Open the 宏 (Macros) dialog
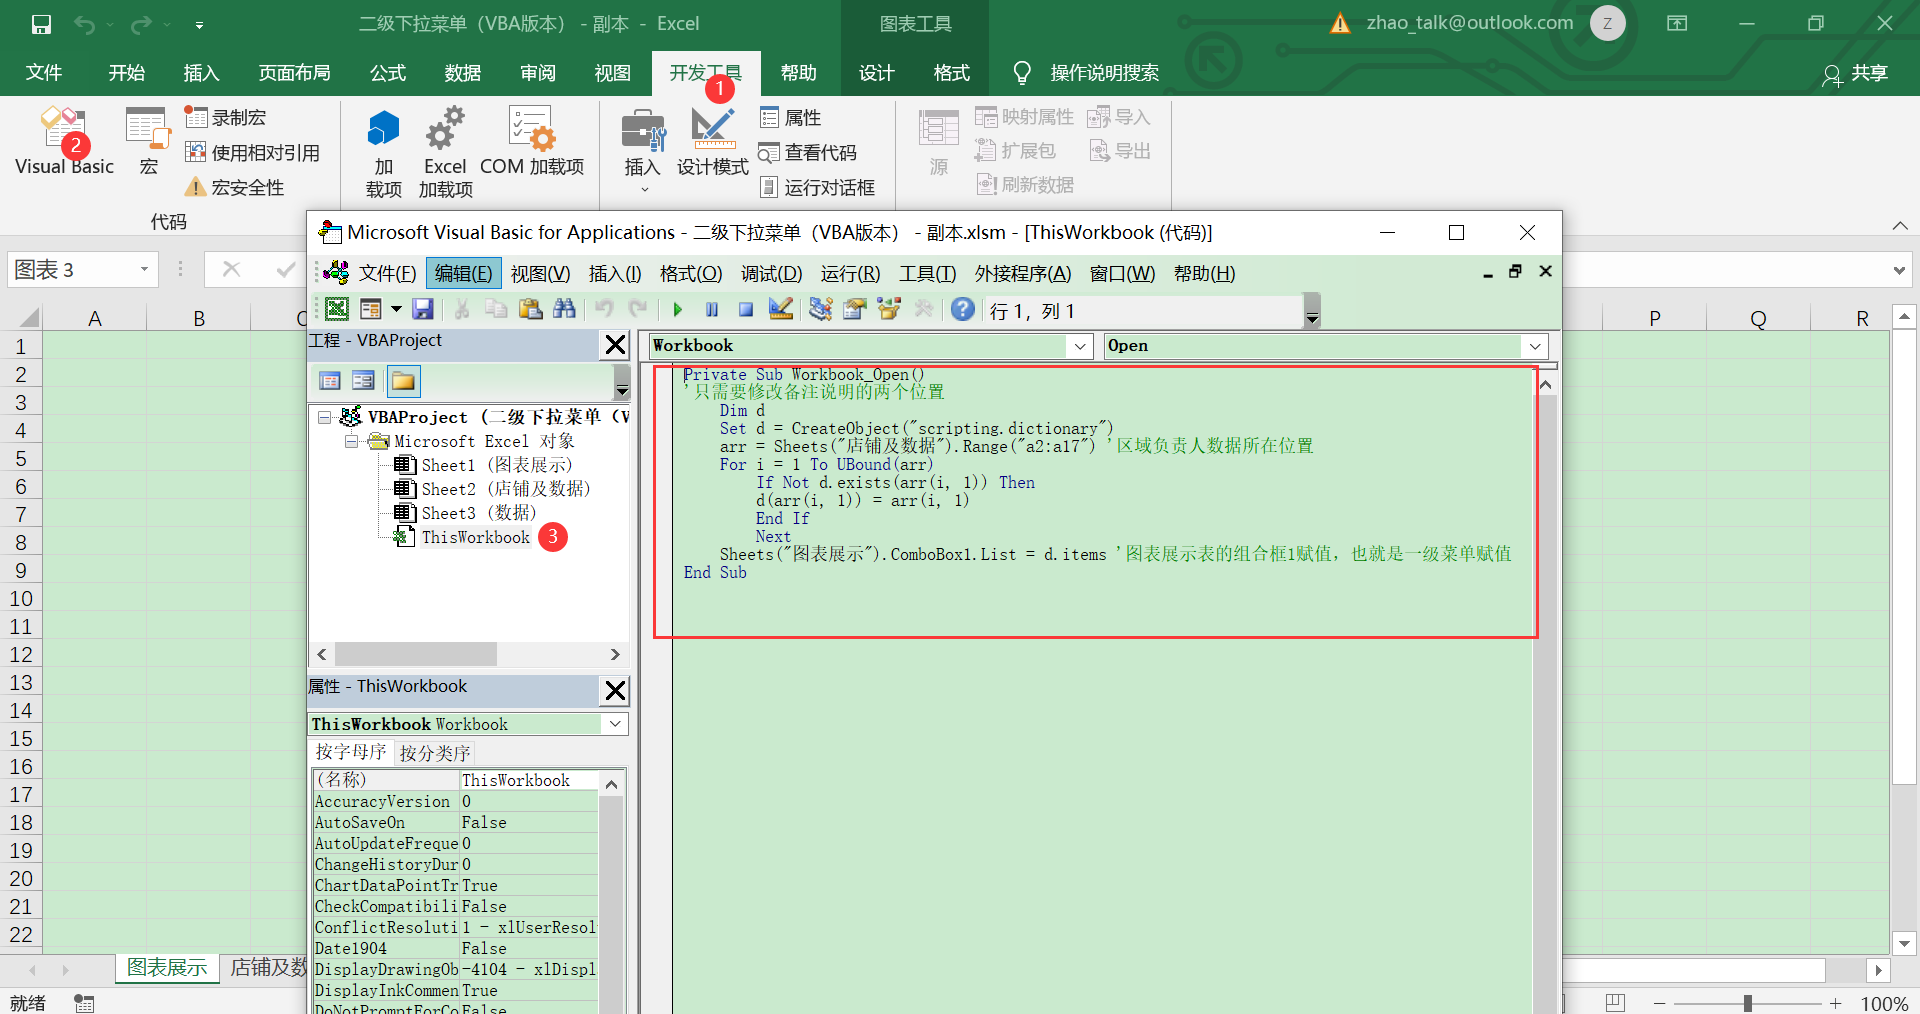The width and height of the screenshot is (1920, 1014). [148, 141]
